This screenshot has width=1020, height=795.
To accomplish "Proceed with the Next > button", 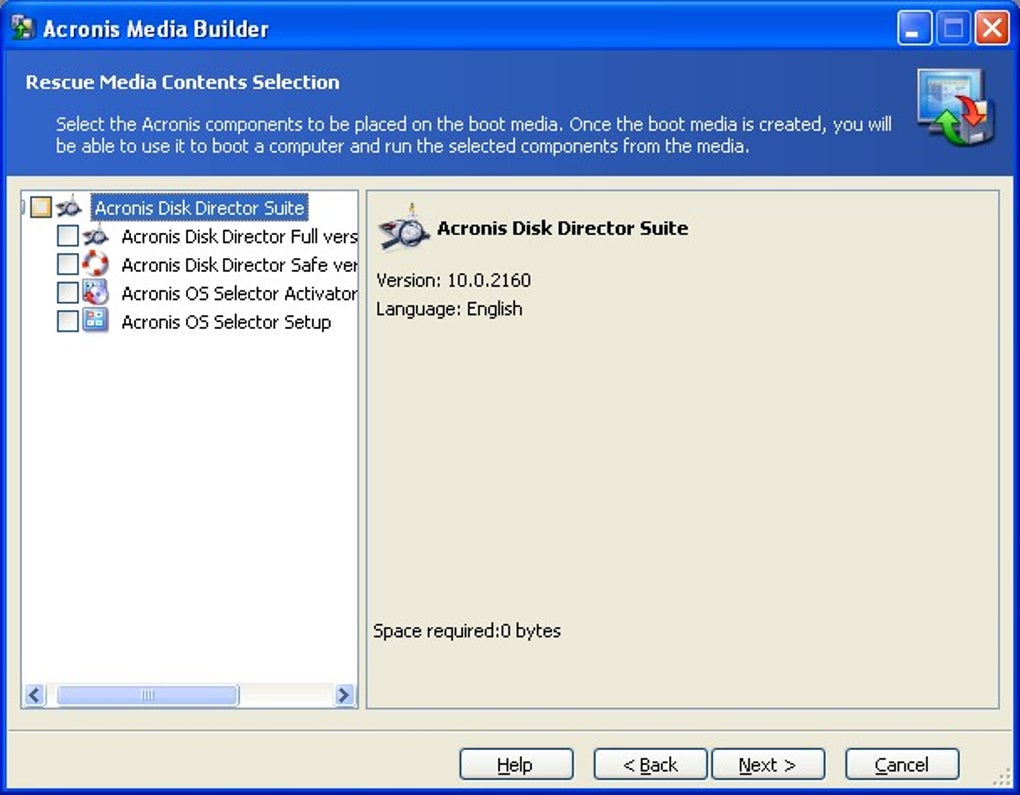I will pos(768,764).
